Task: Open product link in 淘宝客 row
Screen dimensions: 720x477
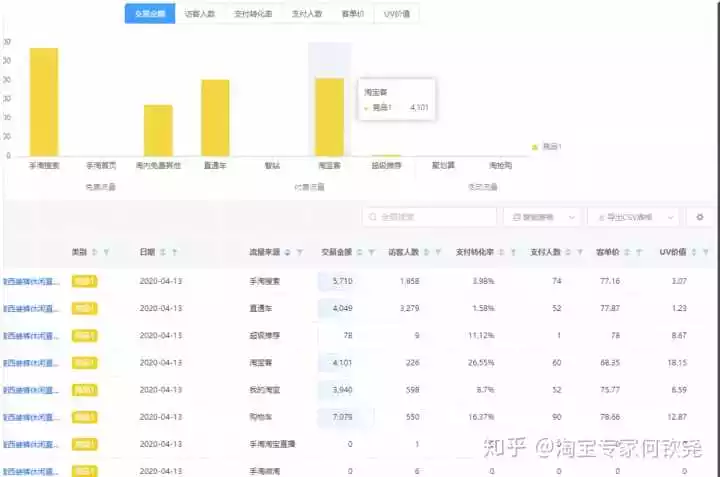Action: coord(31,363)
